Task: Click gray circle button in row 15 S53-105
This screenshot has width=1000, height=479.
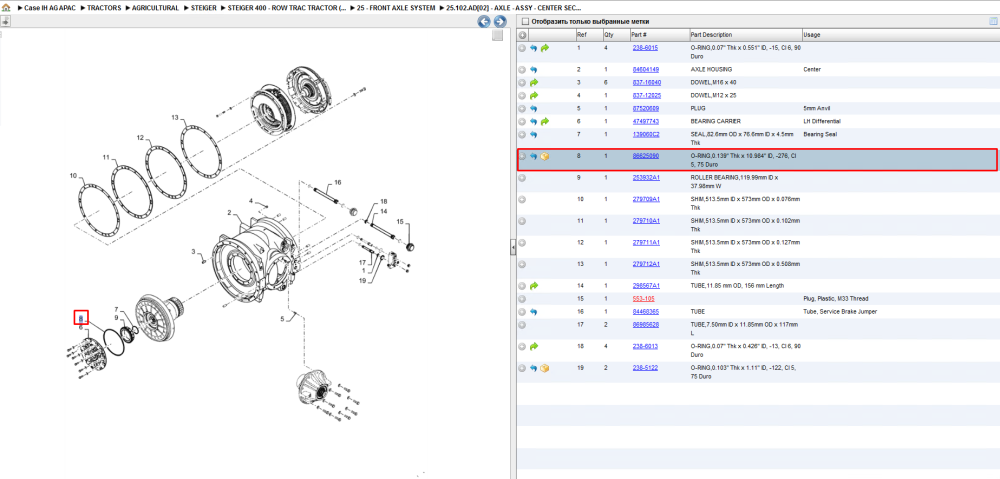Action: [522, 299]
